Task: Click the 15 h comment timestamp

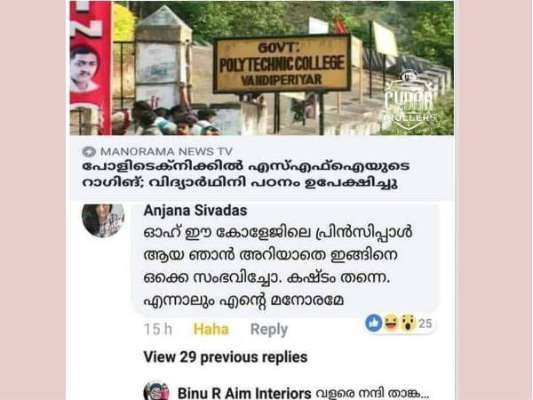Action: (158, 329)
